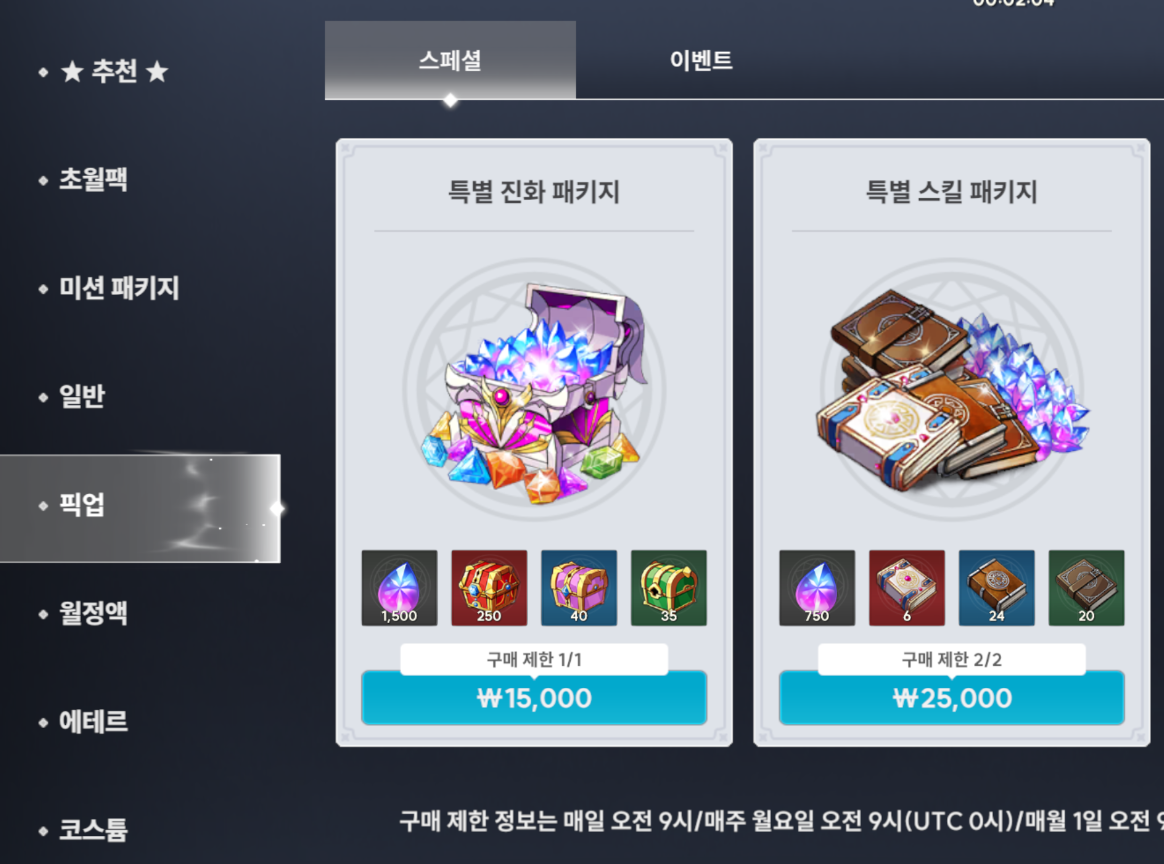Switch to the 이벤트 tab

pyautogui.click(x=701, y=60)
